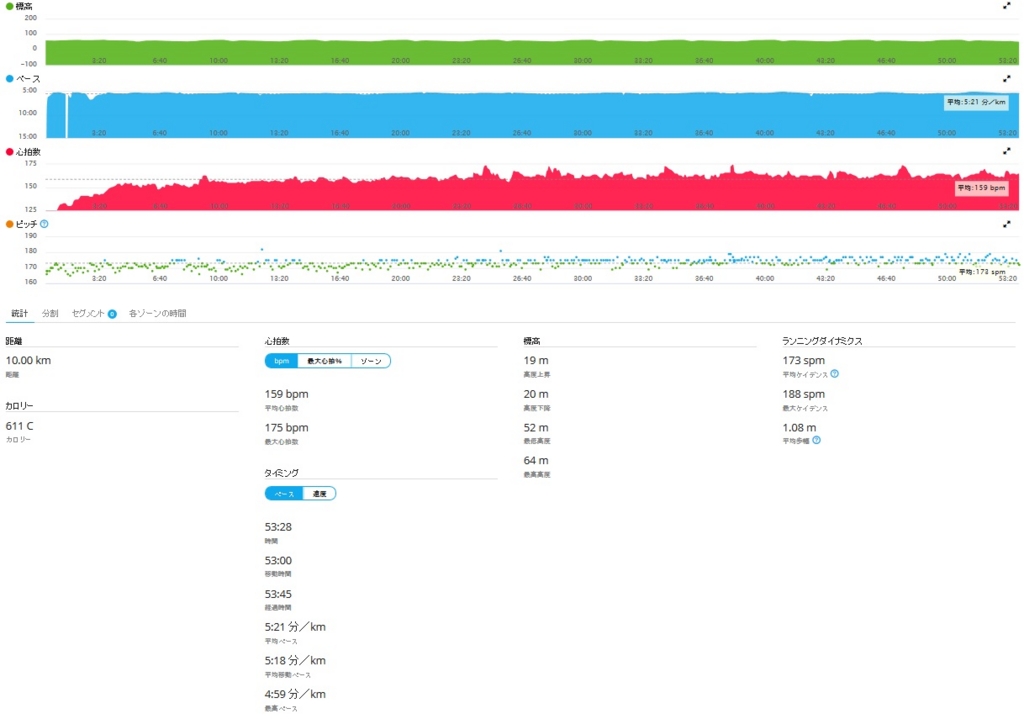Click the green 標高 legend dot
The image size is (1024, 719).
tap(9, 6)
